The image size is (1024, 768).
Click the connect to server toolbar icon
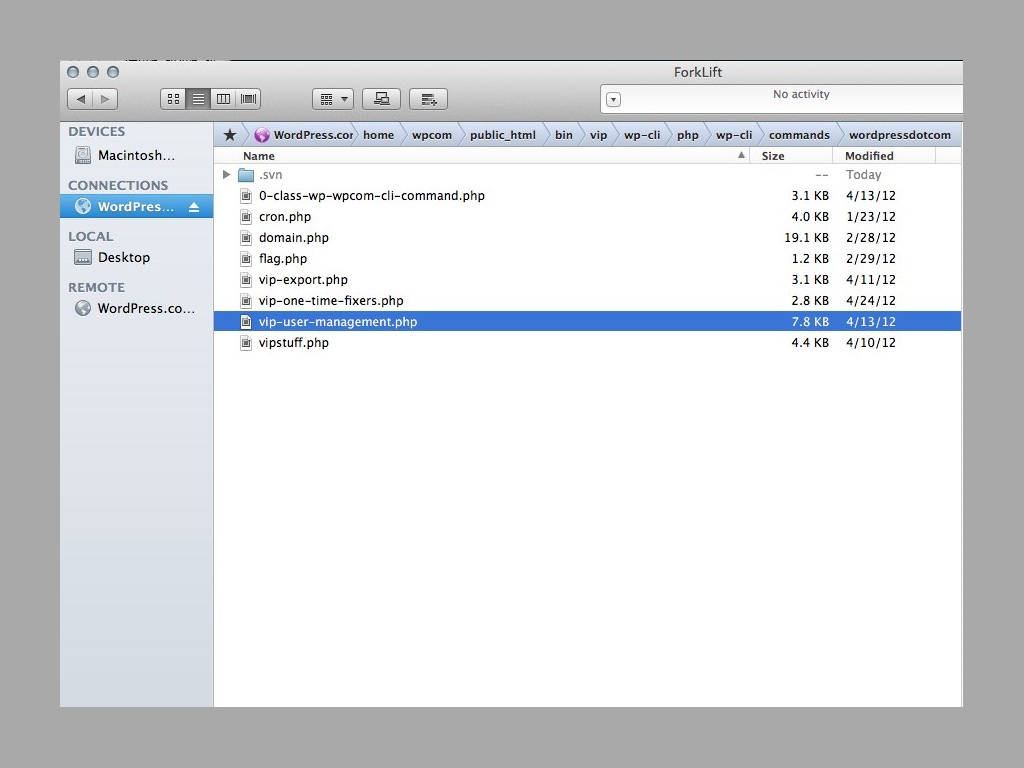tap(381, 99)
